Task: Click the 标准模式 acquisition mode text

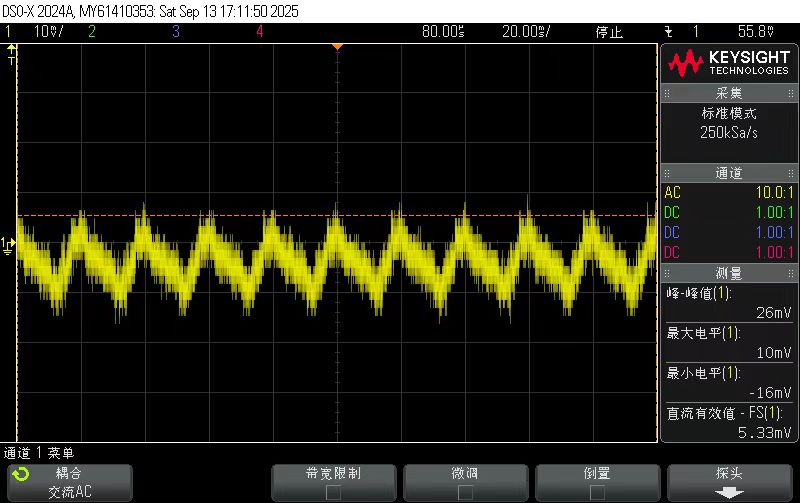Action: pos(729,113)
